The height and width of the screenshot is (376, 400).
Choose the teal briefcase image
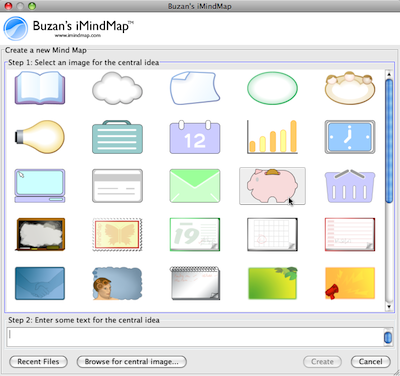[x=117, y=137]
